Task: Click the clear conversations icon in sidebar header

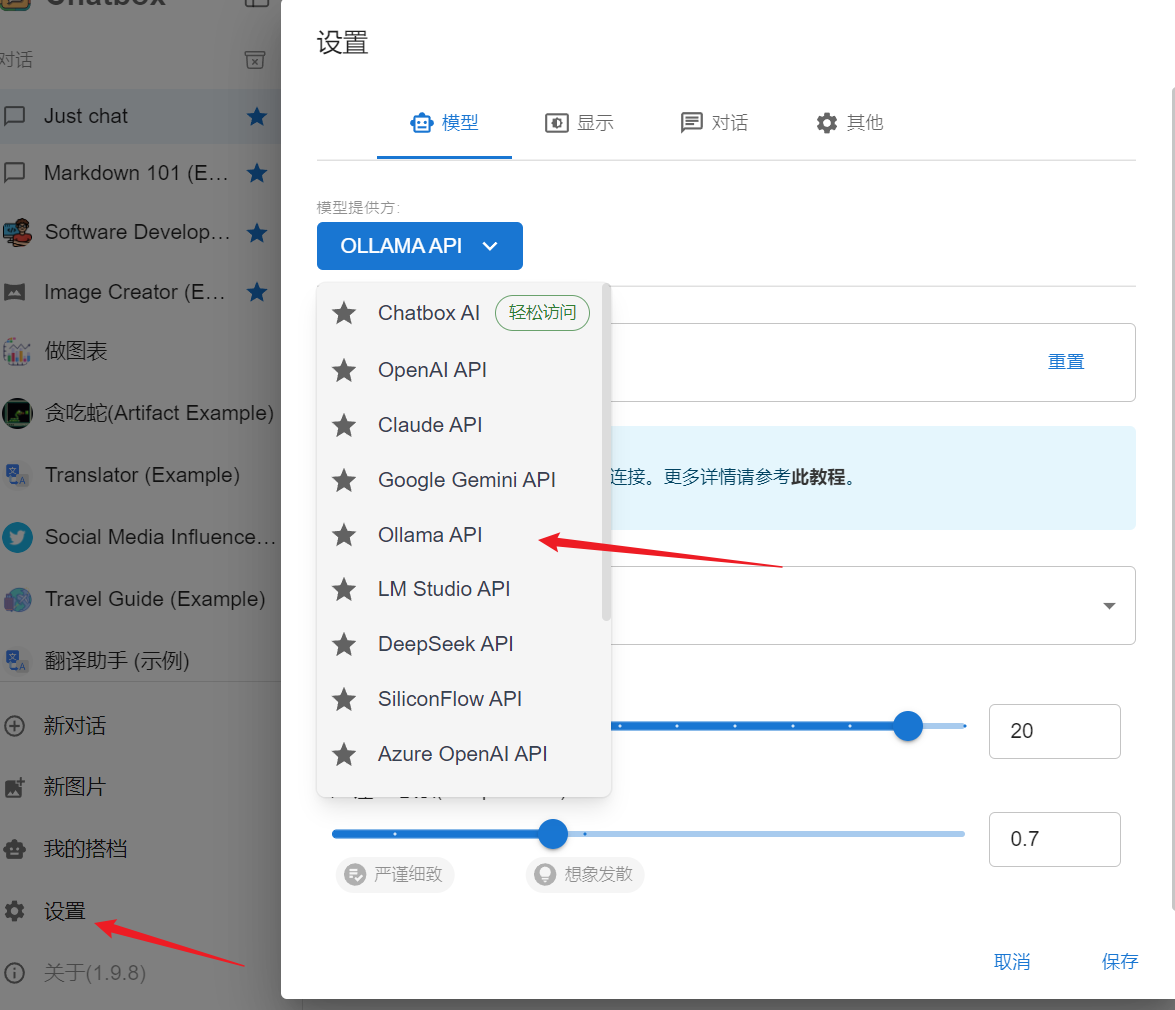Action: tap(255, 60)
